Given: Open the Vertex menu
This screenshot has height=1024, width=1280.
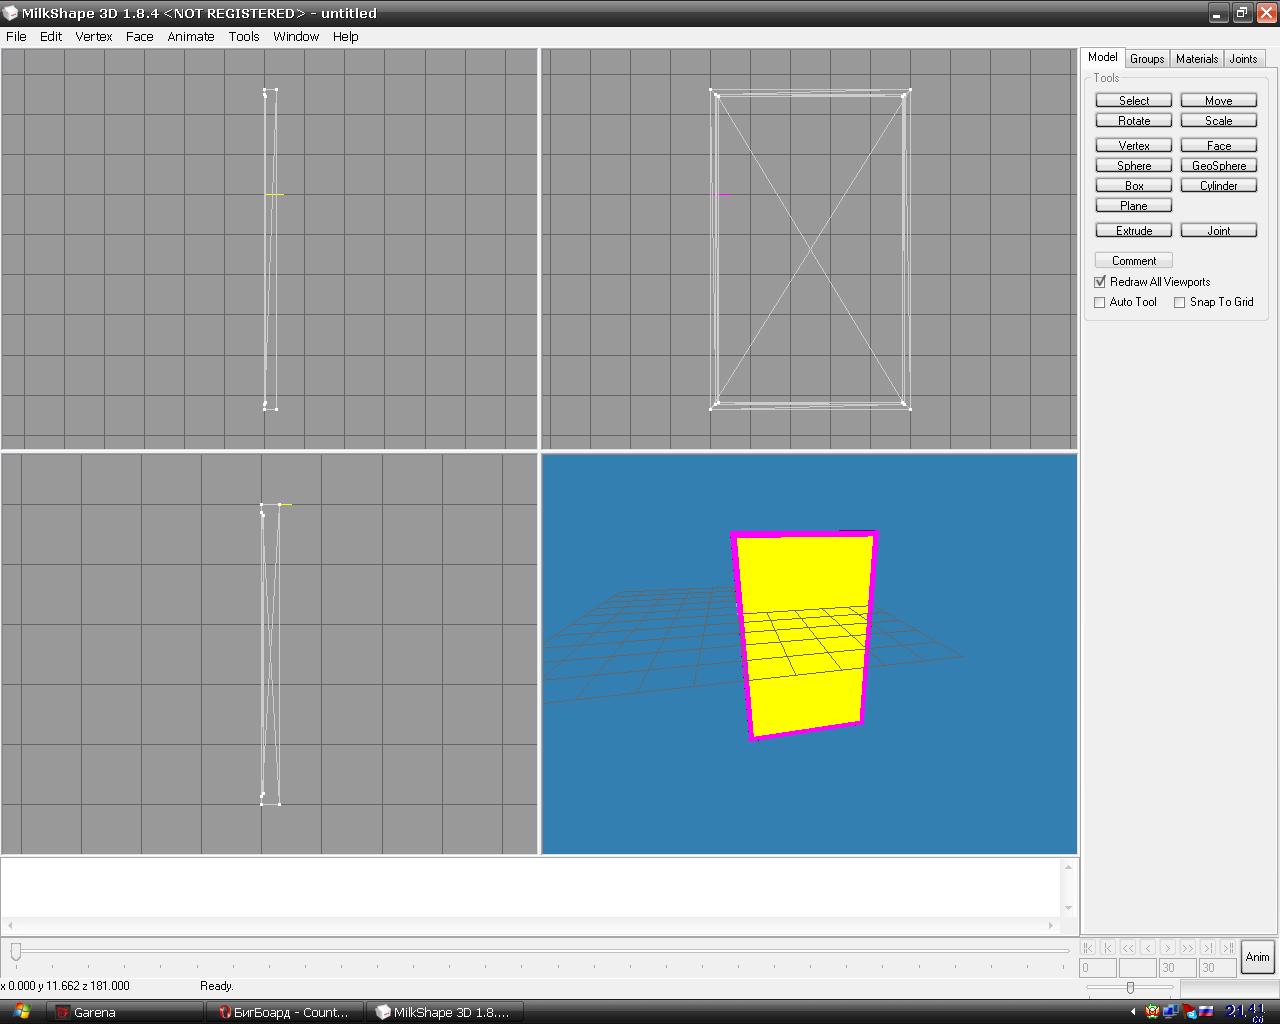Looking at the screenshot, I should (94, 36).
